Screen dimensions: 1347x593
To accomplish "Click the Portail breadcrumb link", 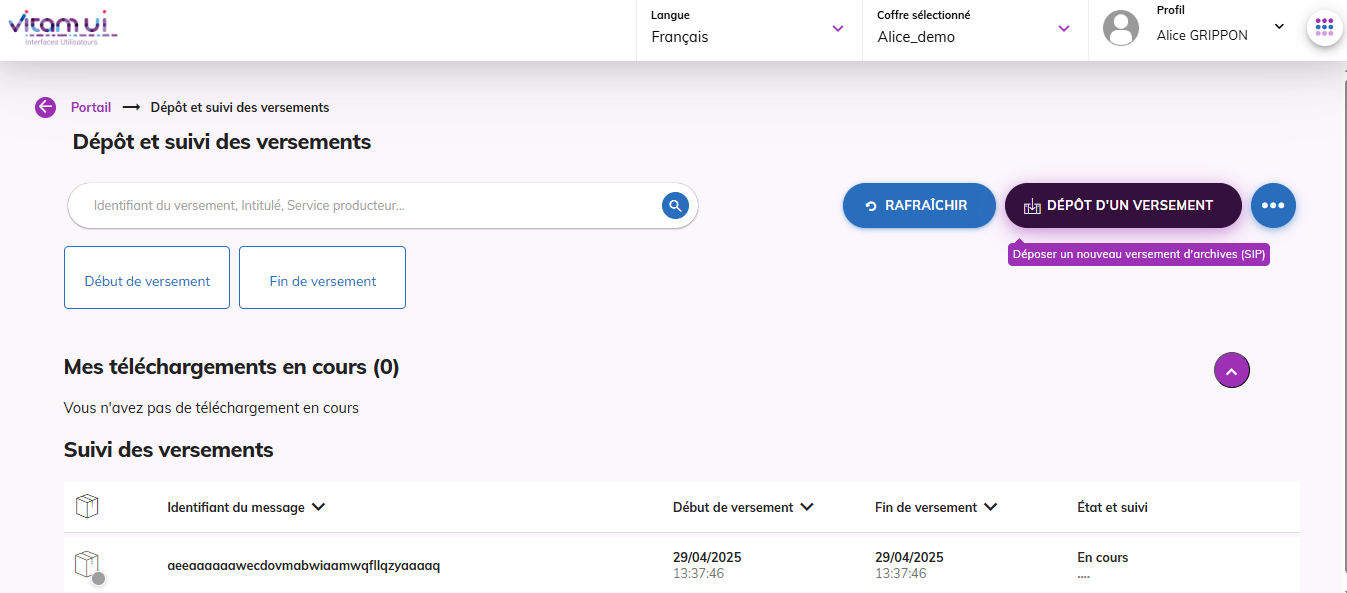I will [91, 107].
